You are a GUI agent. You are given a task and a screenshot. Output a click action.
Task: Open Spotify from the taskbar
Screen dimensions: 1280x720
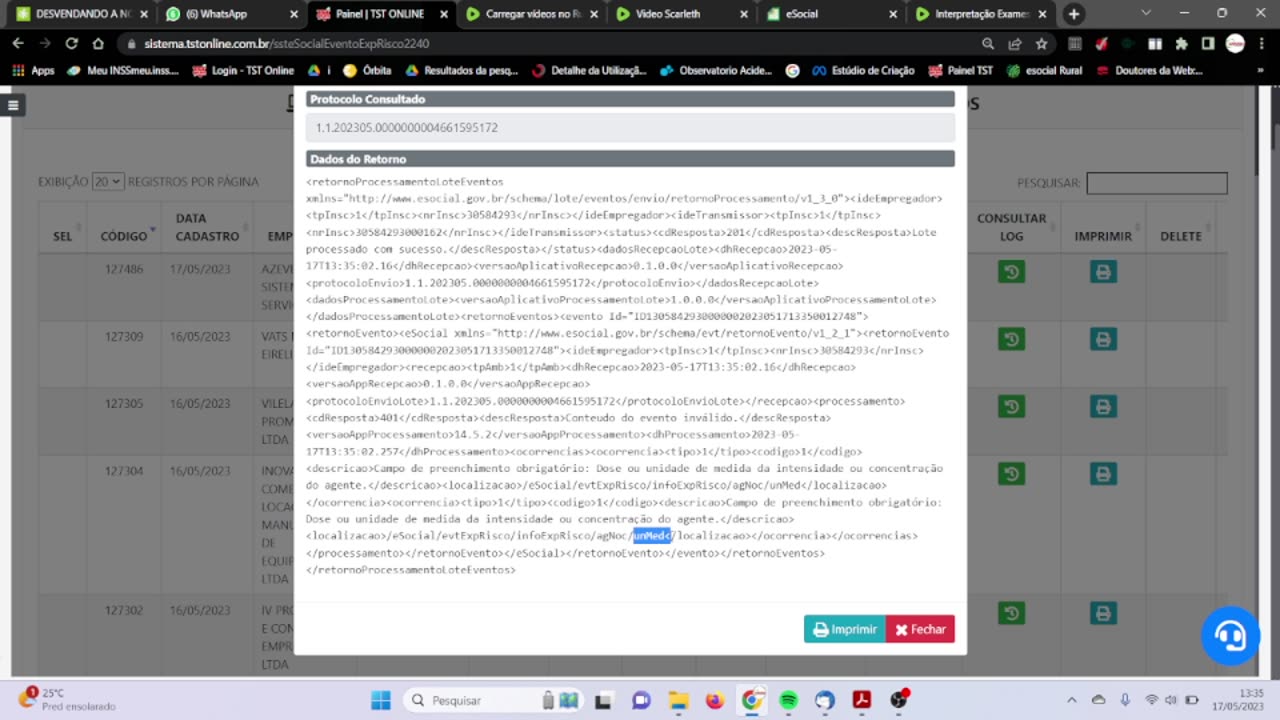[x=788, y=700]
